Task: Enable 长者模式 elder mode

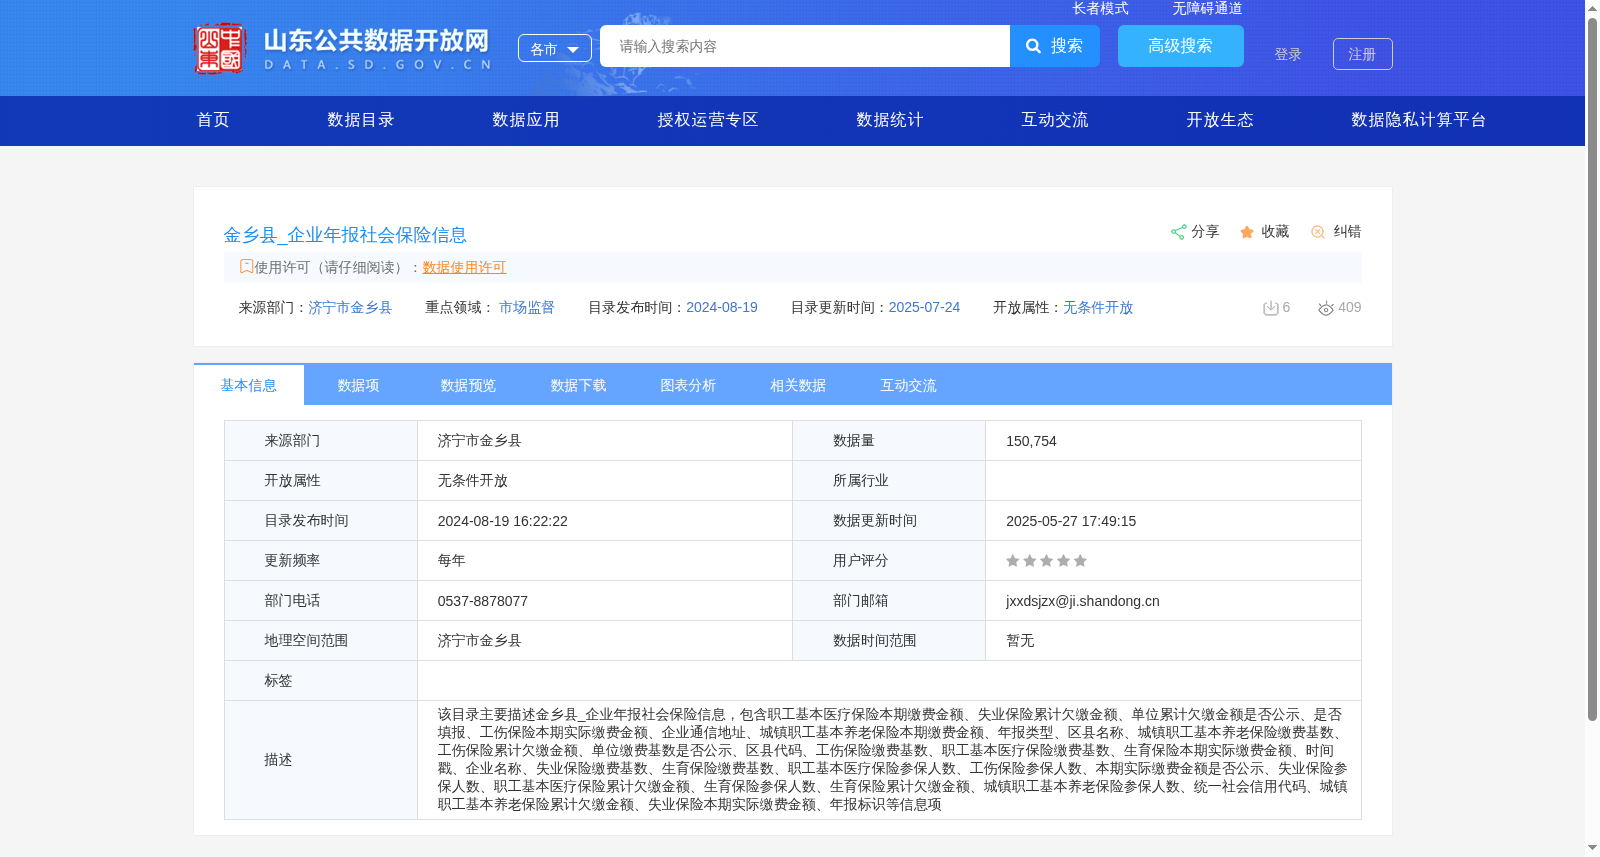Action: (x=1100, y=8)
